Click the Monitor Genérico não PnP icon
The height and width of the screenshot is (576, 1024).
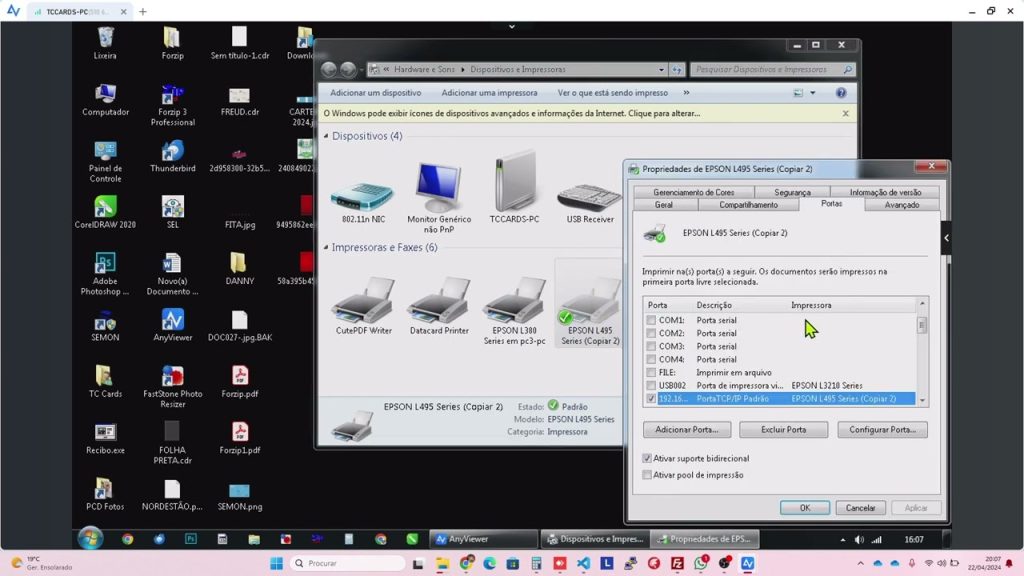coord(439,190)
